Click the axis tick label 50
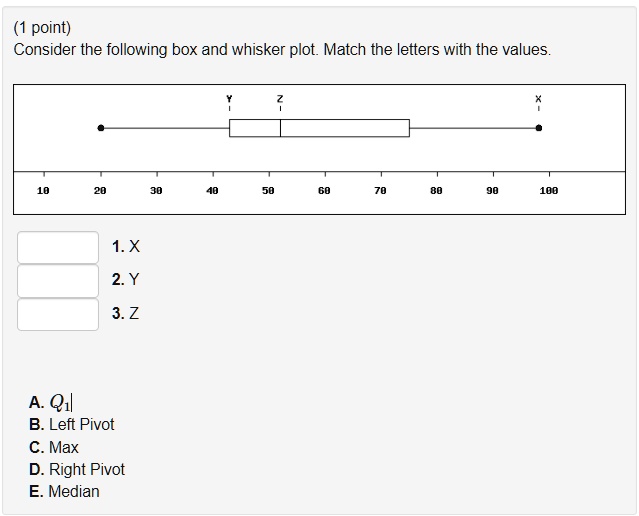The height and width of the screenshot is (516, 639). (x=268, y=190)
